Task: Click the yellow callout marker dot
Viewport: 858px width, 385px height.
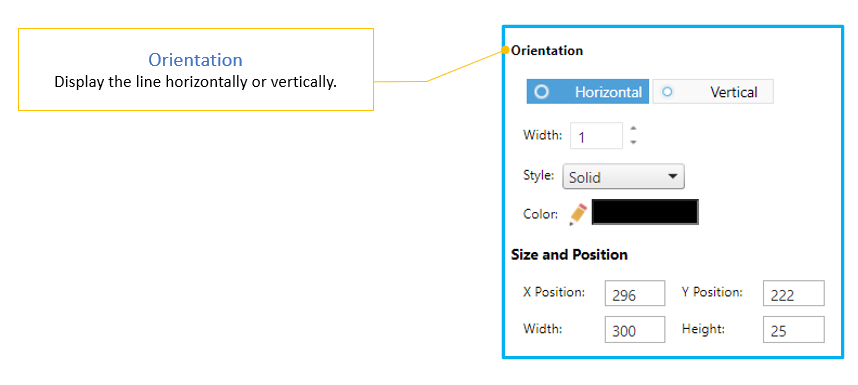Action: pyautogui.click(x=506, y=51)
